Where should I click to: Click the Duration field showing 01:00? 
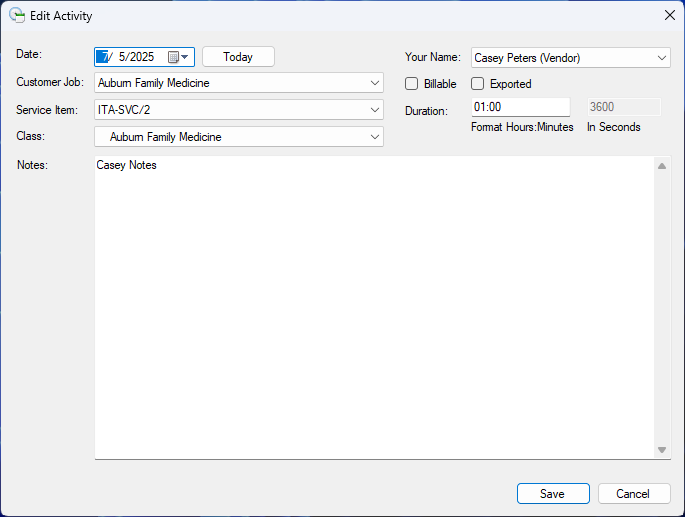pyautogui.click(x=519, y=107)
